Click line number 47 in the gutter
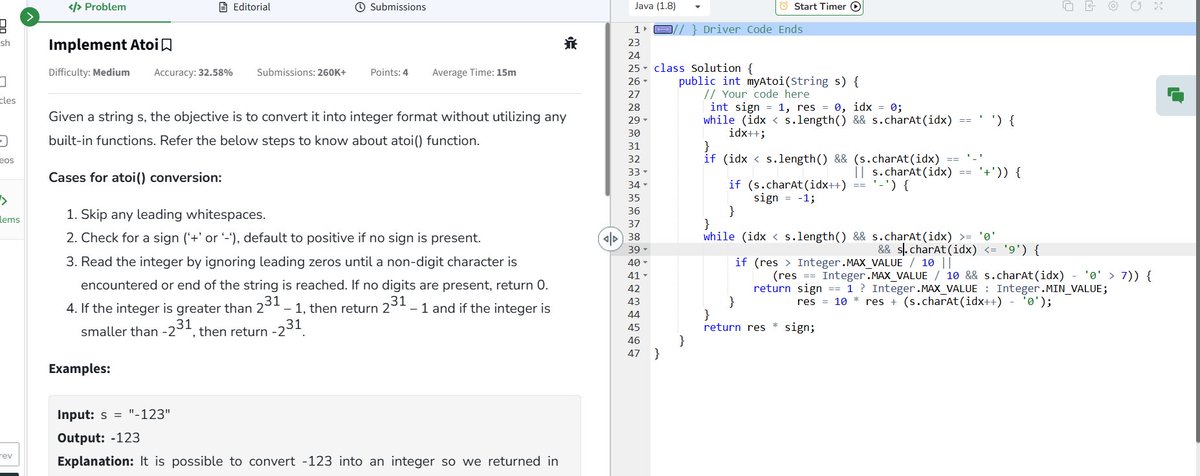The height and width of the screenshot is (476, 1200). click(x=632, y=353)
